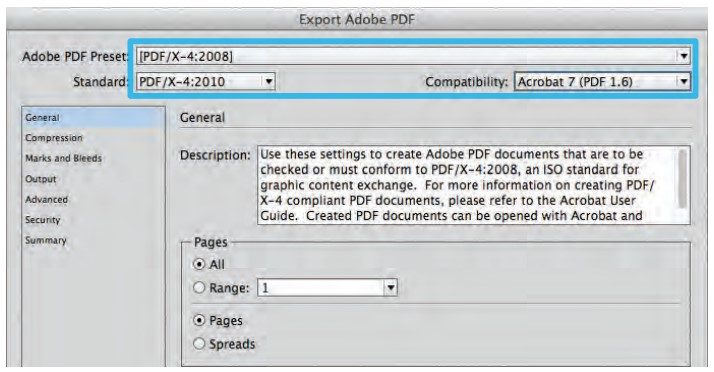Screen dimensions: 714x372
Task: Click the Adobe PDF Preset label
Action: 75,56
